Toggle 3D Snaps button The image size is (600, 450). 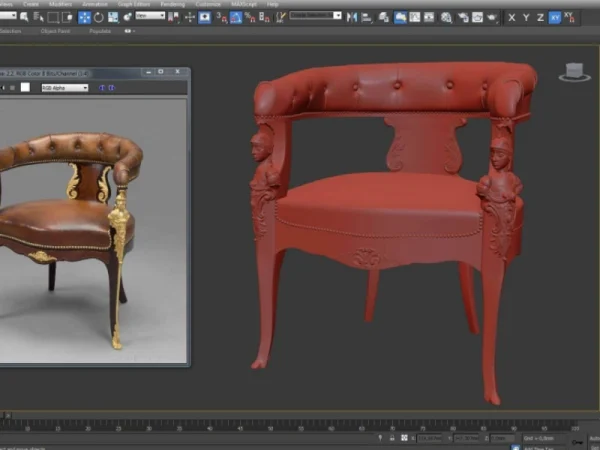pyautogui.click(x=221, y=17)
